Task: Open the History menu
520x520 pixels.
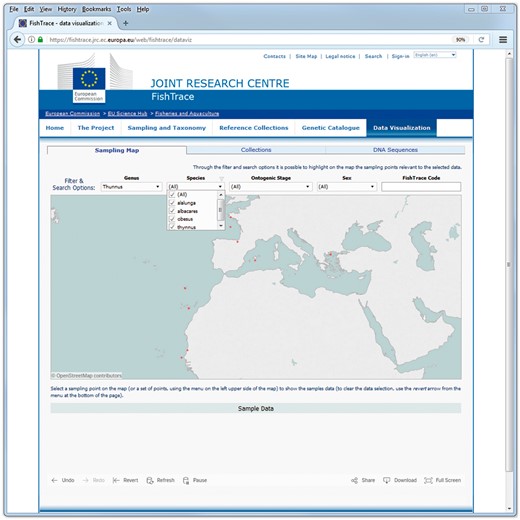Action: coord(67,9)
